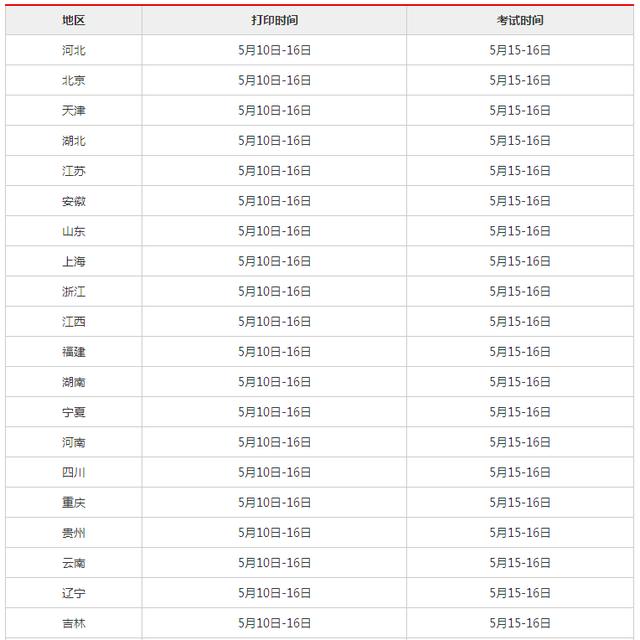
Task: Click the 安徽 row exam time cell
Action: (x=520, y=201)
